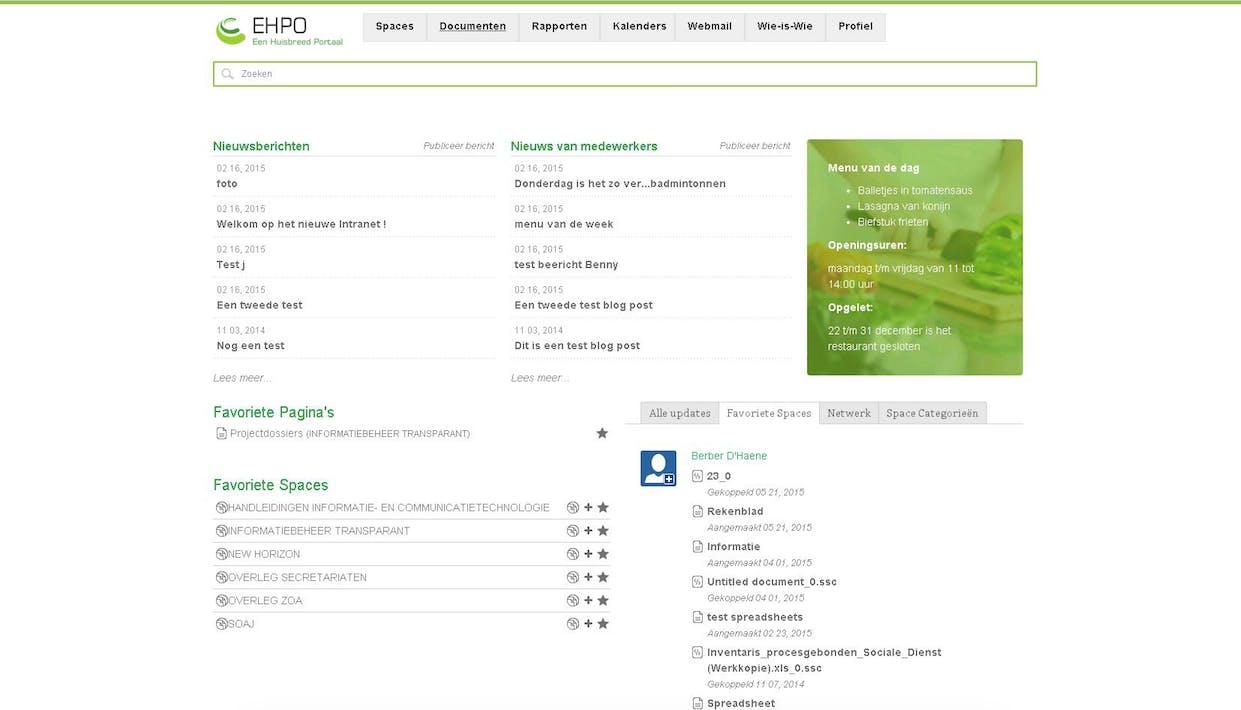This screenshot has width=1241, height=710.
Task: Toggle favorite star for HANDLEIDINGEN space
Action: (x=603, y=508)
